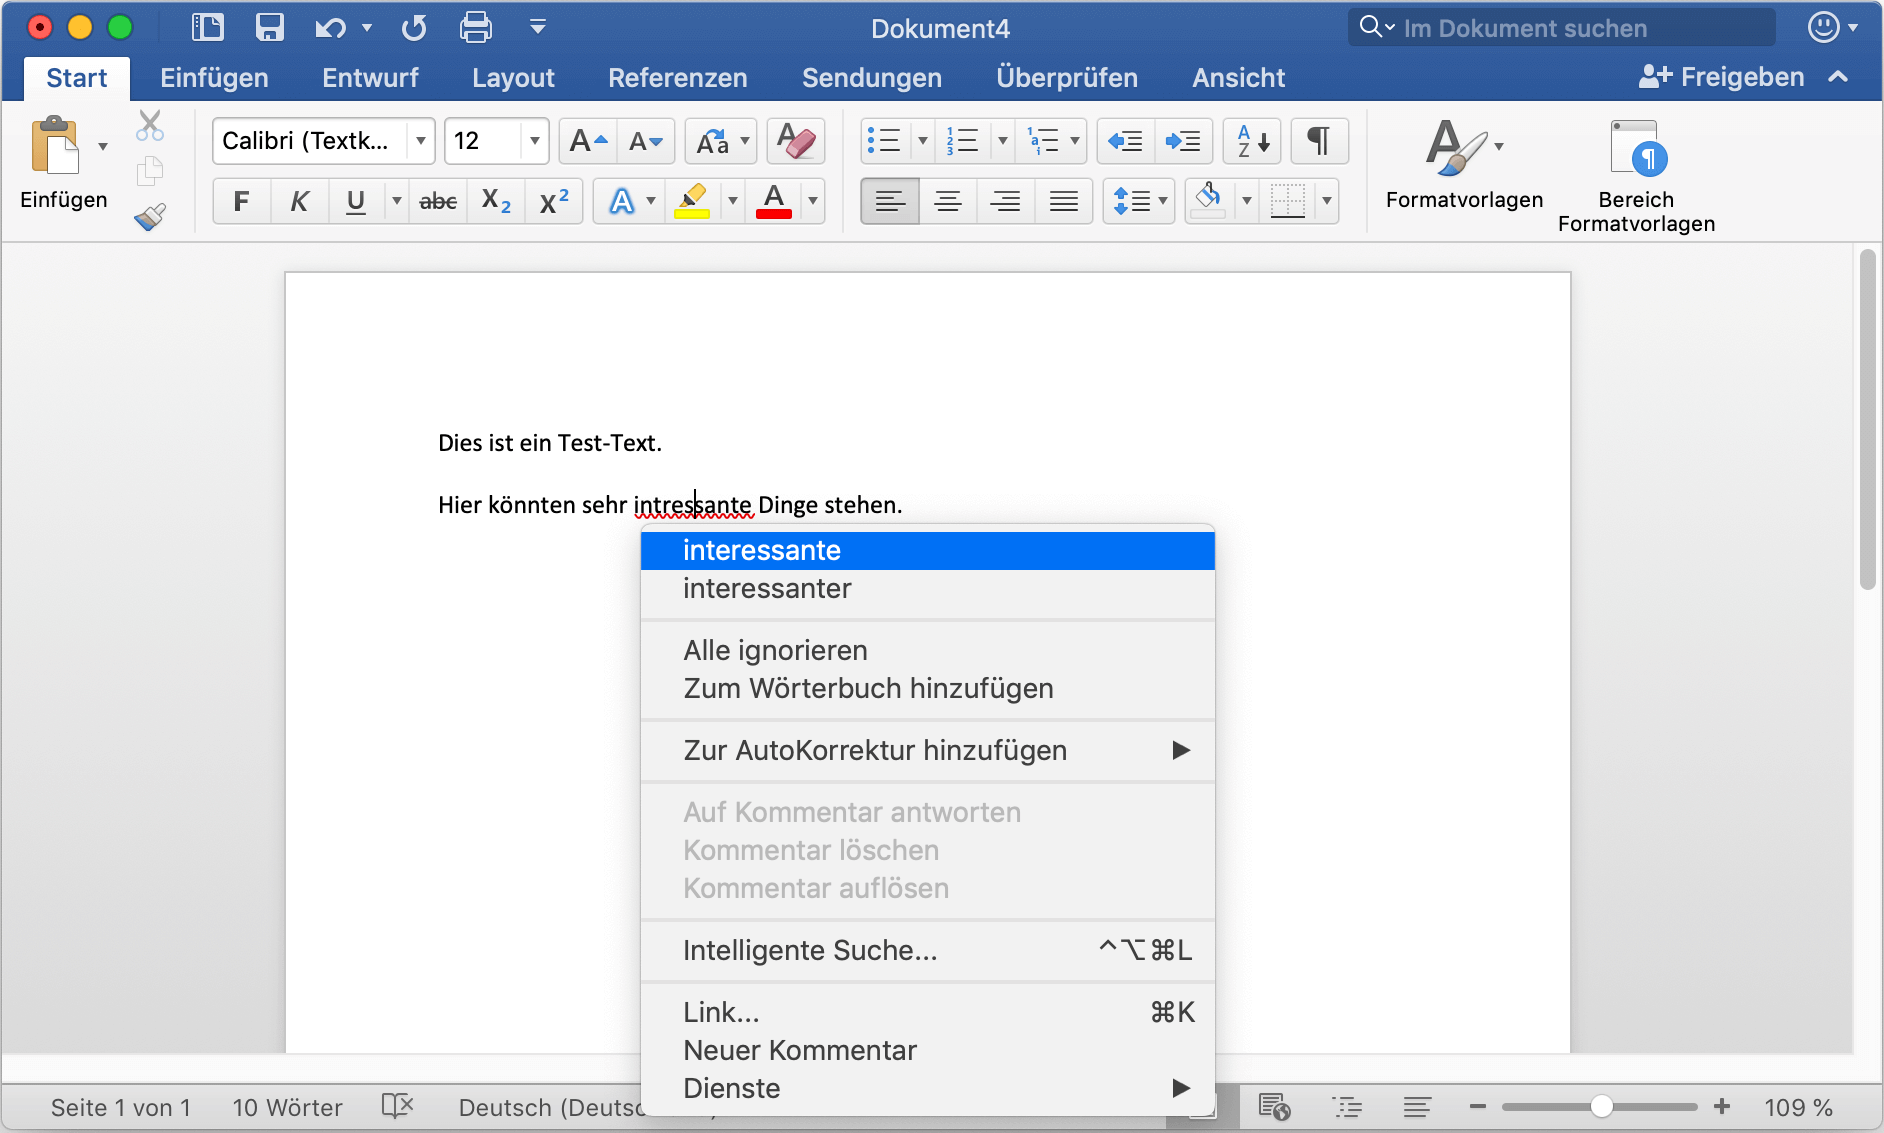Open the print icon in quick access toolbar
This screenshot has width=1884, height=1133.
coord(476,27)
